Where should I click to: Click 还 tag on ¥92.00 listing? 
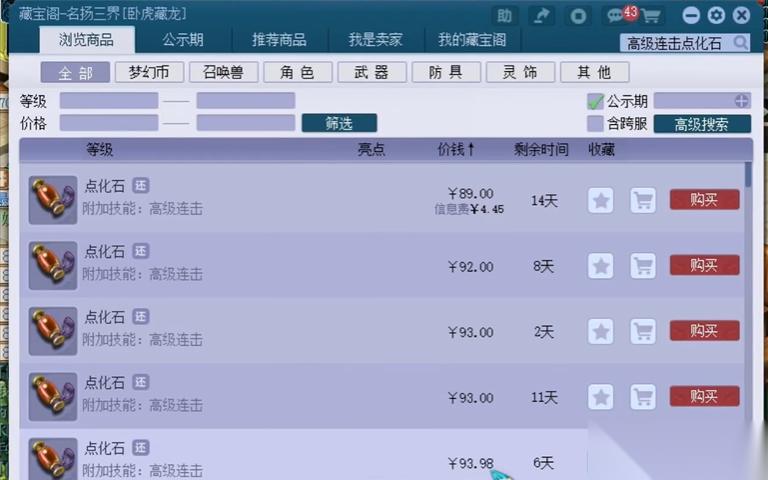click(x=141, y=251)
